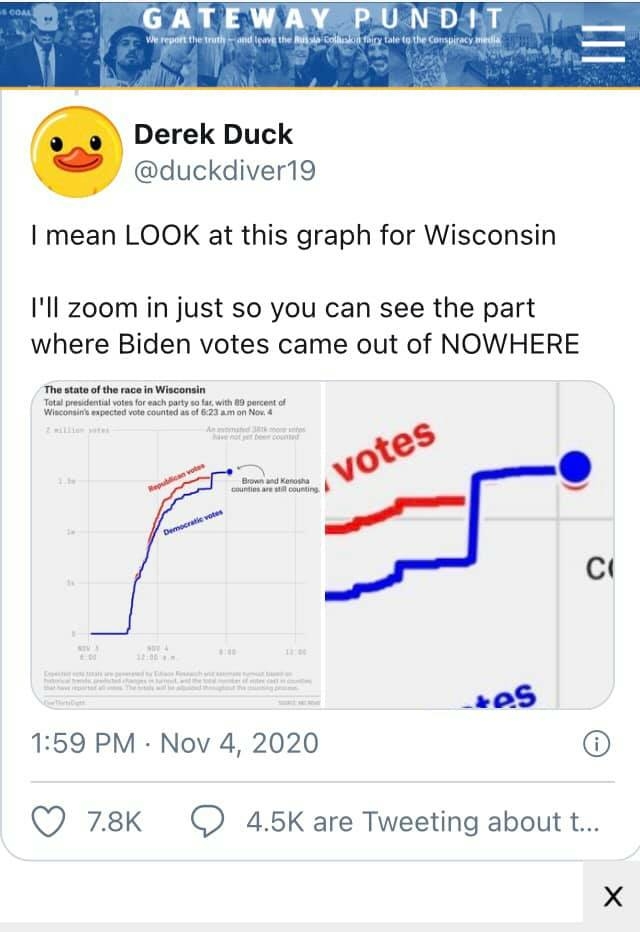Click the blue dot in zoomed graph
Viewport: 640px width, 932px height.
(575, 466)
